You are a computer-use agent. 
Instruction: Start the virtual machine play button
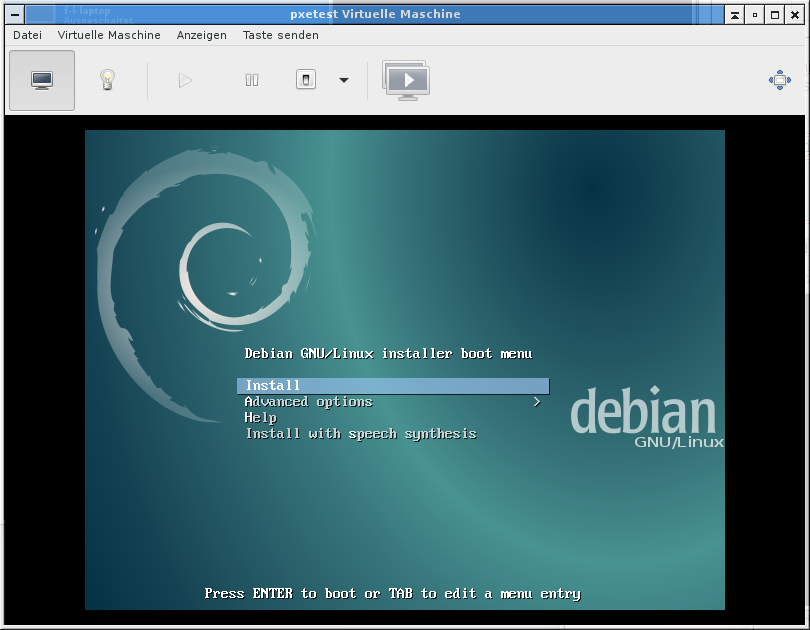point(185,80)
